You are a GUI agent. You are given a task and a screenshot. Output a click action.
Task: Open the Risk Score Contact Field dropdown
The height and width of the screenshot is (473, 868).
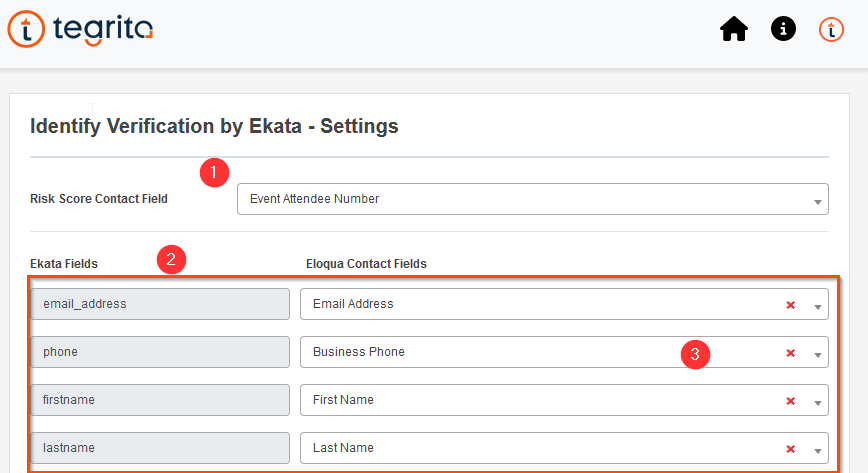(533, 199)
